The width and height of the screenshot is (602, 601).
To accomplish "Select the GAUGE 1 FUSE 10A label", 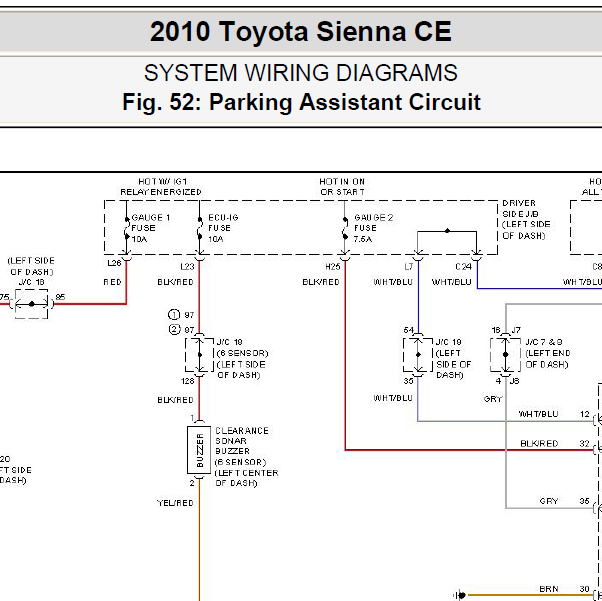I will click(150, 228).
